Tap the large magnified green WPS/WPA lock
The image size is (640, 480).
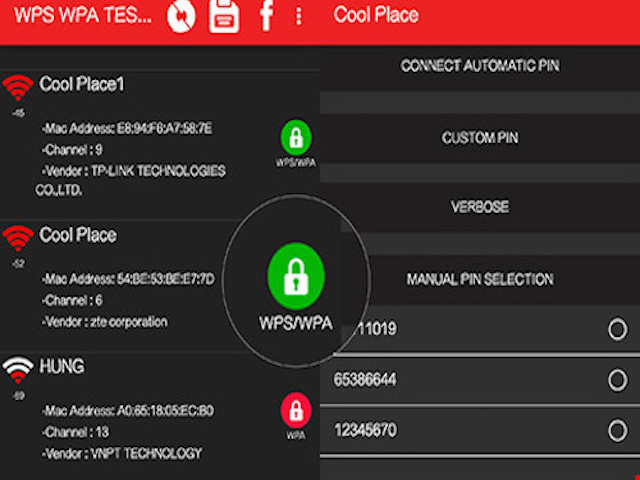point(296,276)
